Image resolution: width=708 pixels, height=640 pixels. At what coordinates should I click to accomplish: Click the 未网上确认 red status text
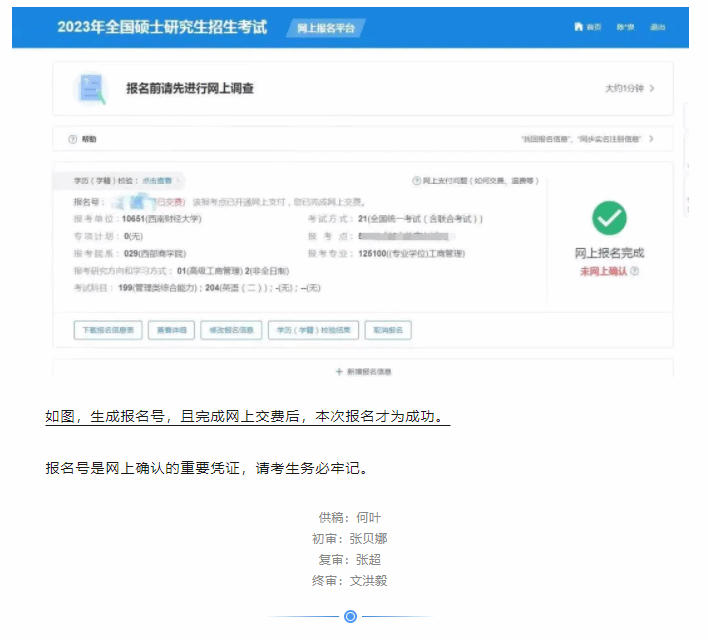coord(603,271)
